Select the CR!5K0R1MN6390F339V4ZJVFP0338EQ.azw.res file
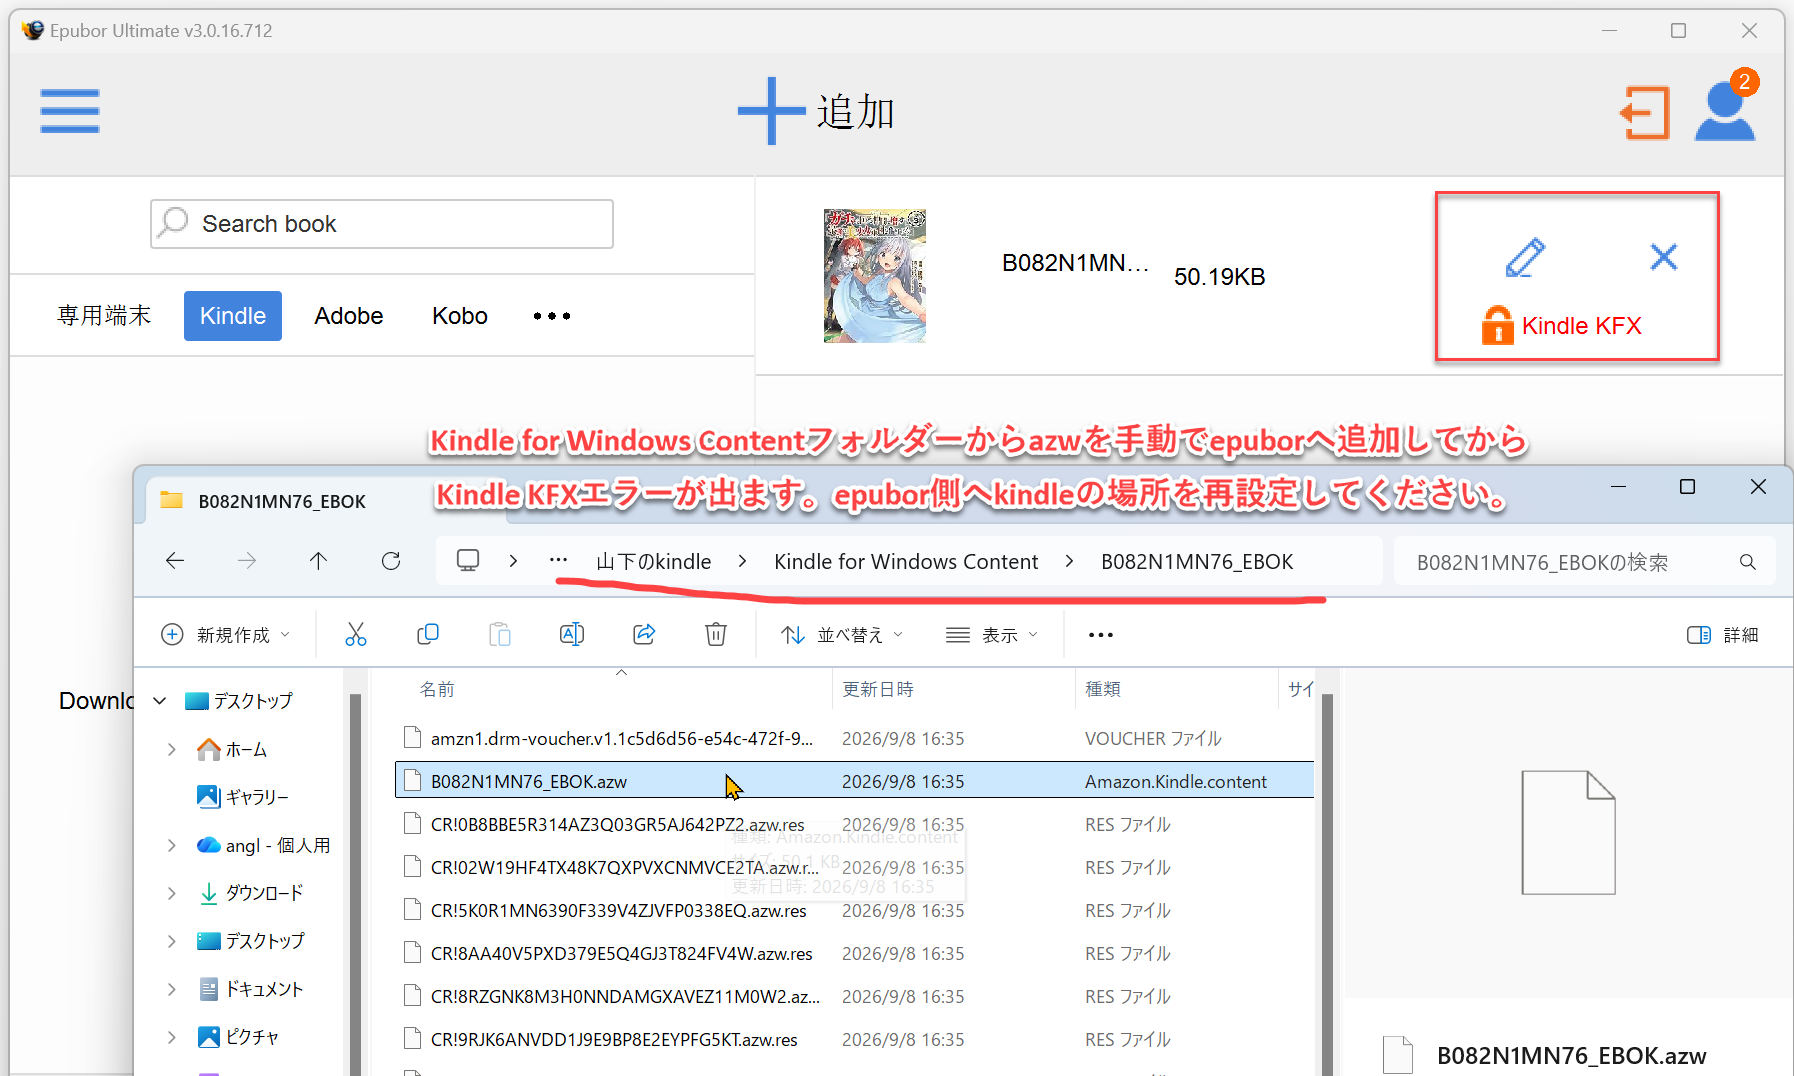This screenshot has height=1076, width=1794. pyautogui.click(x=855, y=911)
